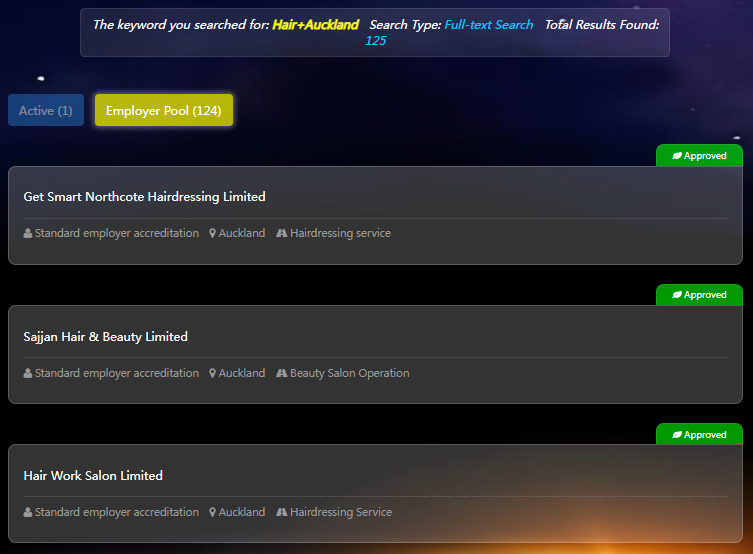Click leaf icon in Hair Work Salon Approved badge

(x=677, y=434)
